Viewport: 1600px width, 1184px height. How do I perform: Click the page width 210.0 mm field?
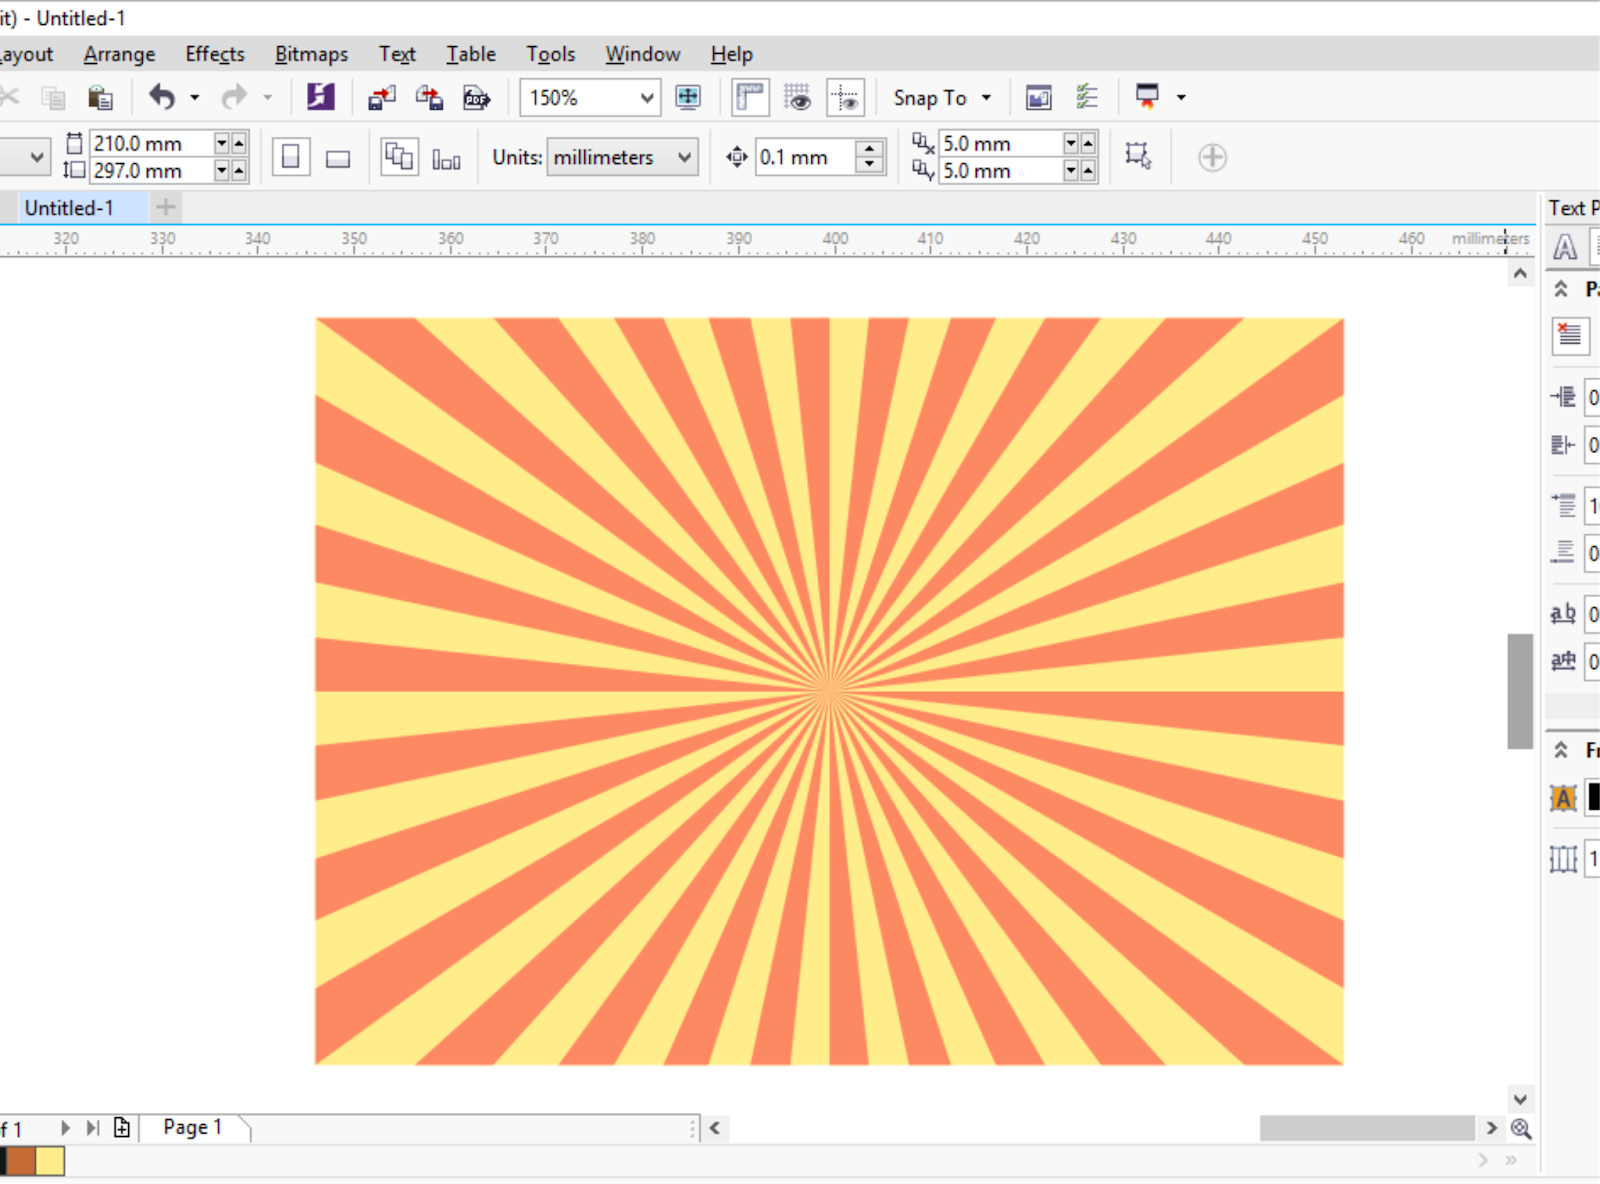point(151,144)
